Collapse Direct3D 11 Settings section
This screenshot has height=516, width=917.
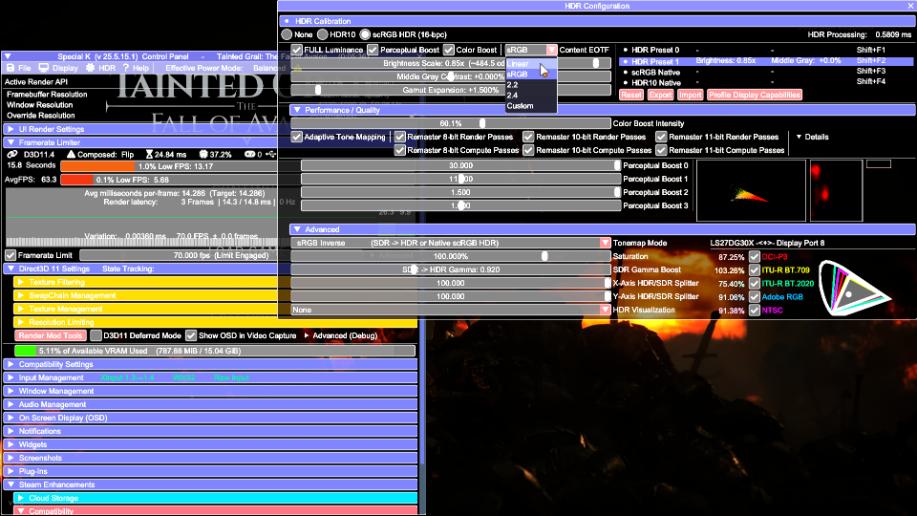pyautogui.click(x=210, y=269)
